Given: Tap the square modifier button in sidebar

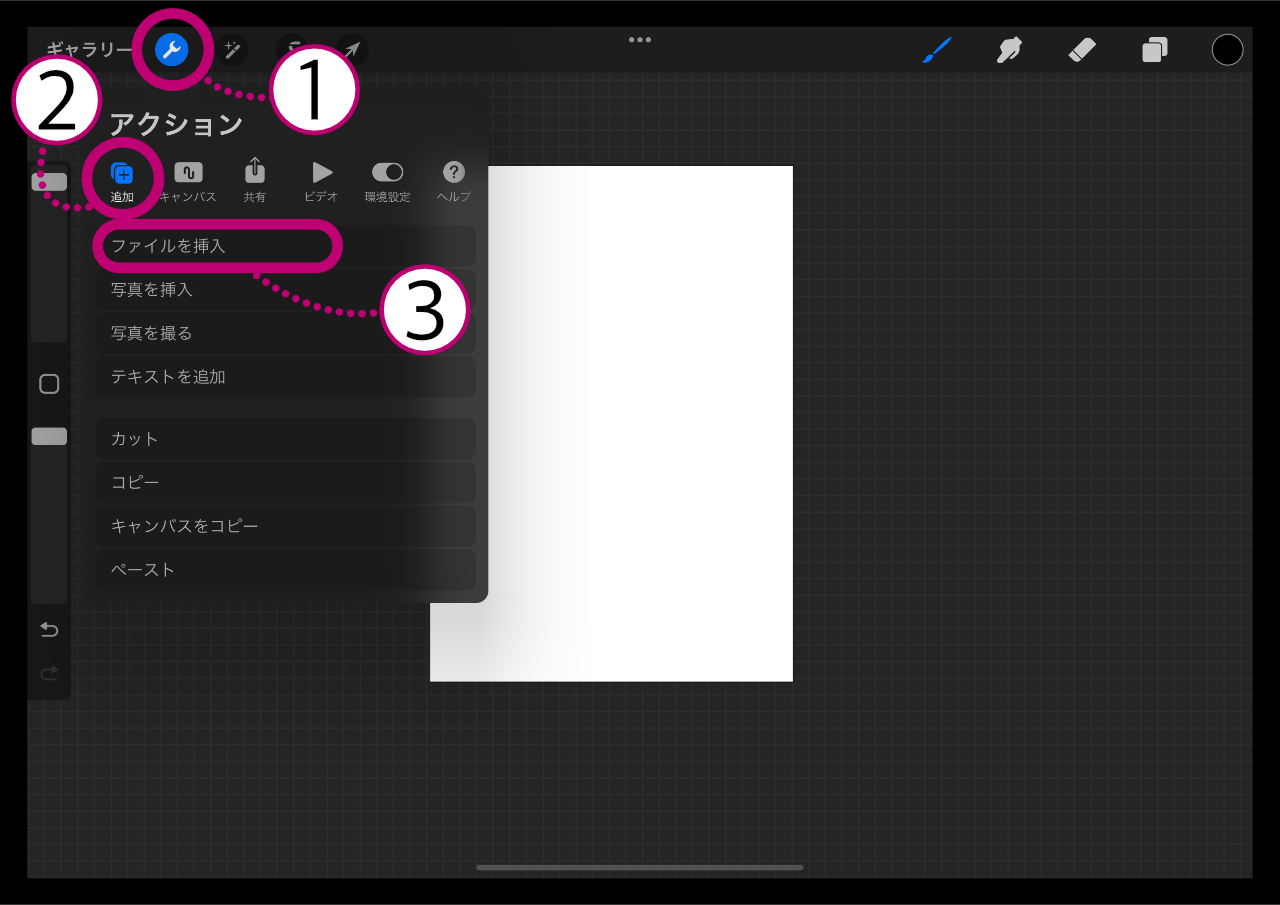Looking at the screenshot, I should (49, 384).
